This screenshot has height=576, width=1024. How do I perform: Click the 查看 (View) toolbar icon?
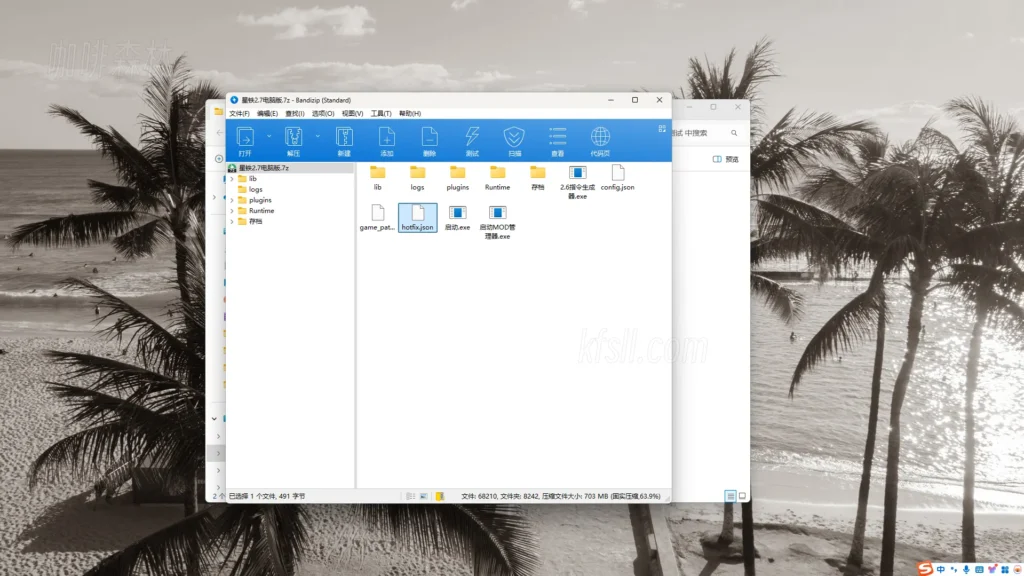click(x=557, y=138)
